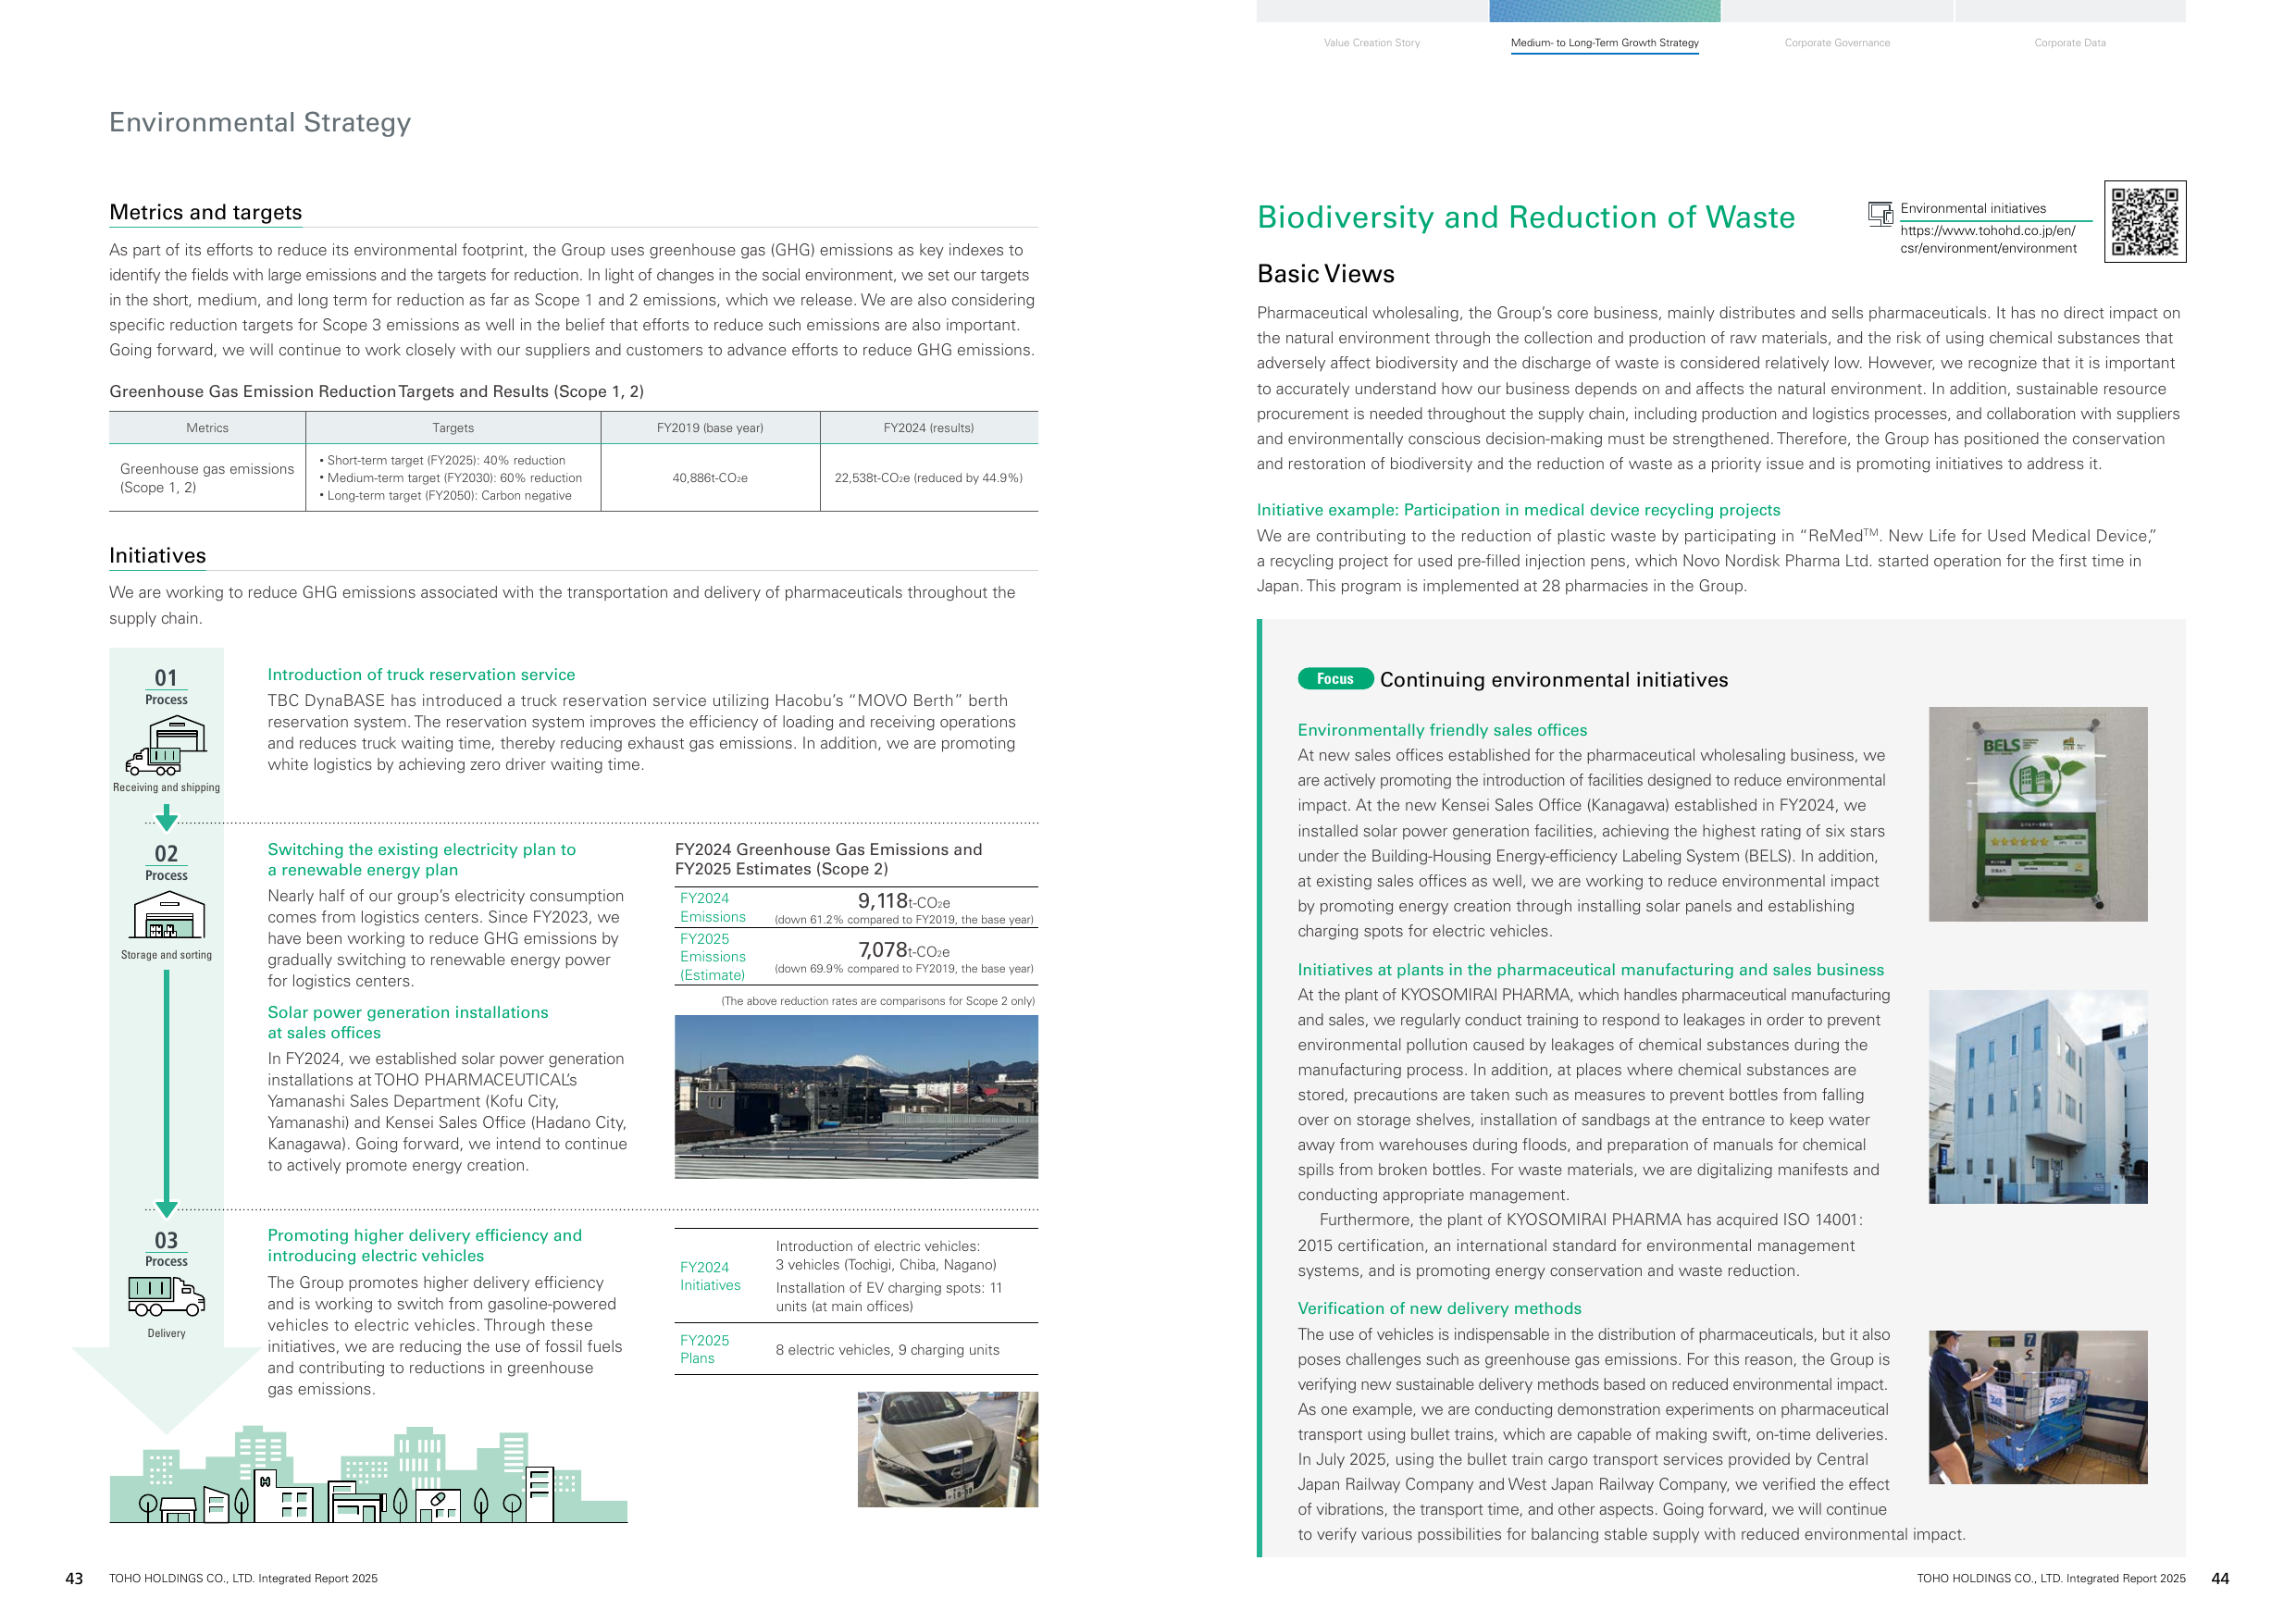The height and width of the screenshot is (1623, 2296).
Task: Click the Delivery truck icon
Action: pyautogui.click(x=166, y=1296)
